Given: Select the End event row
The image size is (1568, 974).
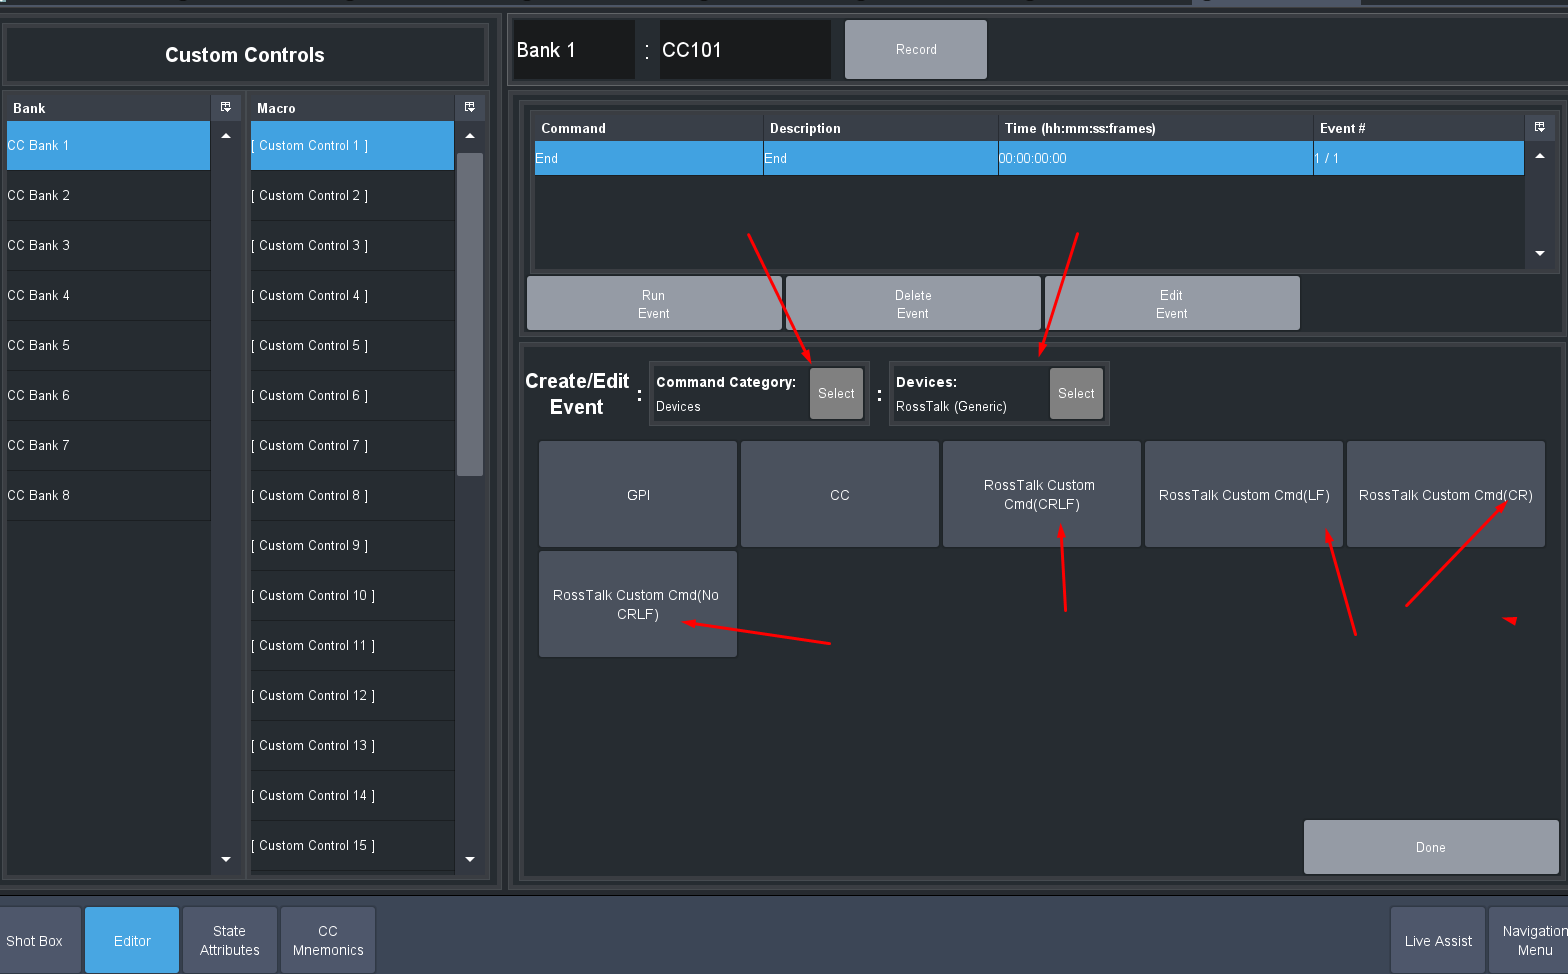Looking at the screenshot, I should click(x=1029, y=158).
